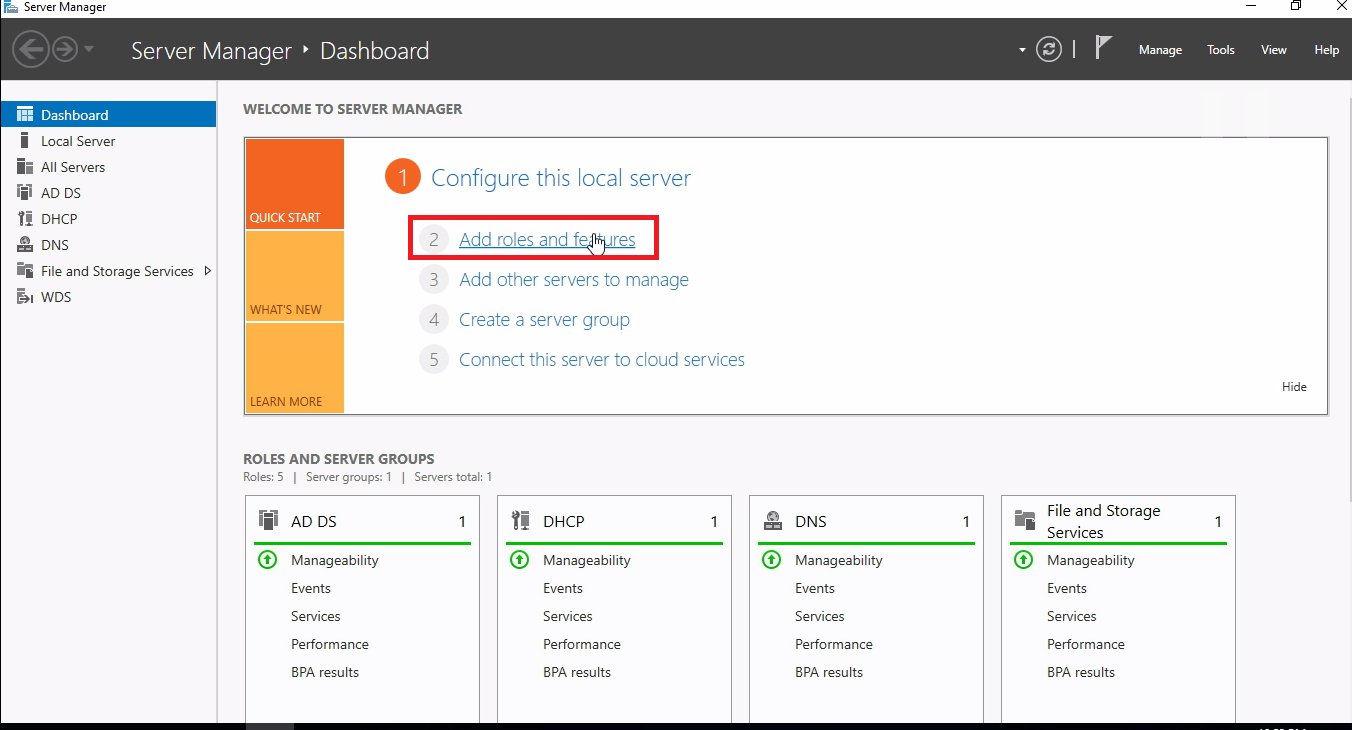Open BPA results in DNS tile
Screen dimensions: 1352x730
[x=829, y=672]
